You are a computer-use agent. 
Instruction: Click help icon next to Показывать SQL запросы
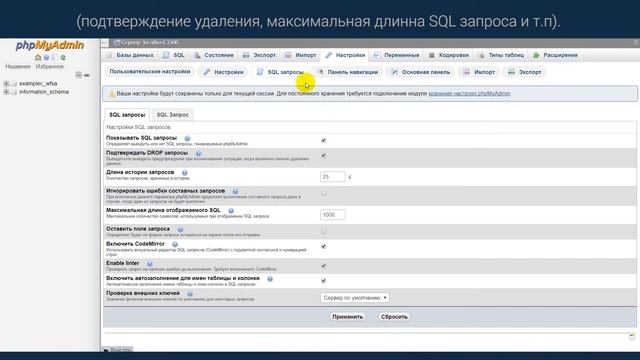pos(187,138)
